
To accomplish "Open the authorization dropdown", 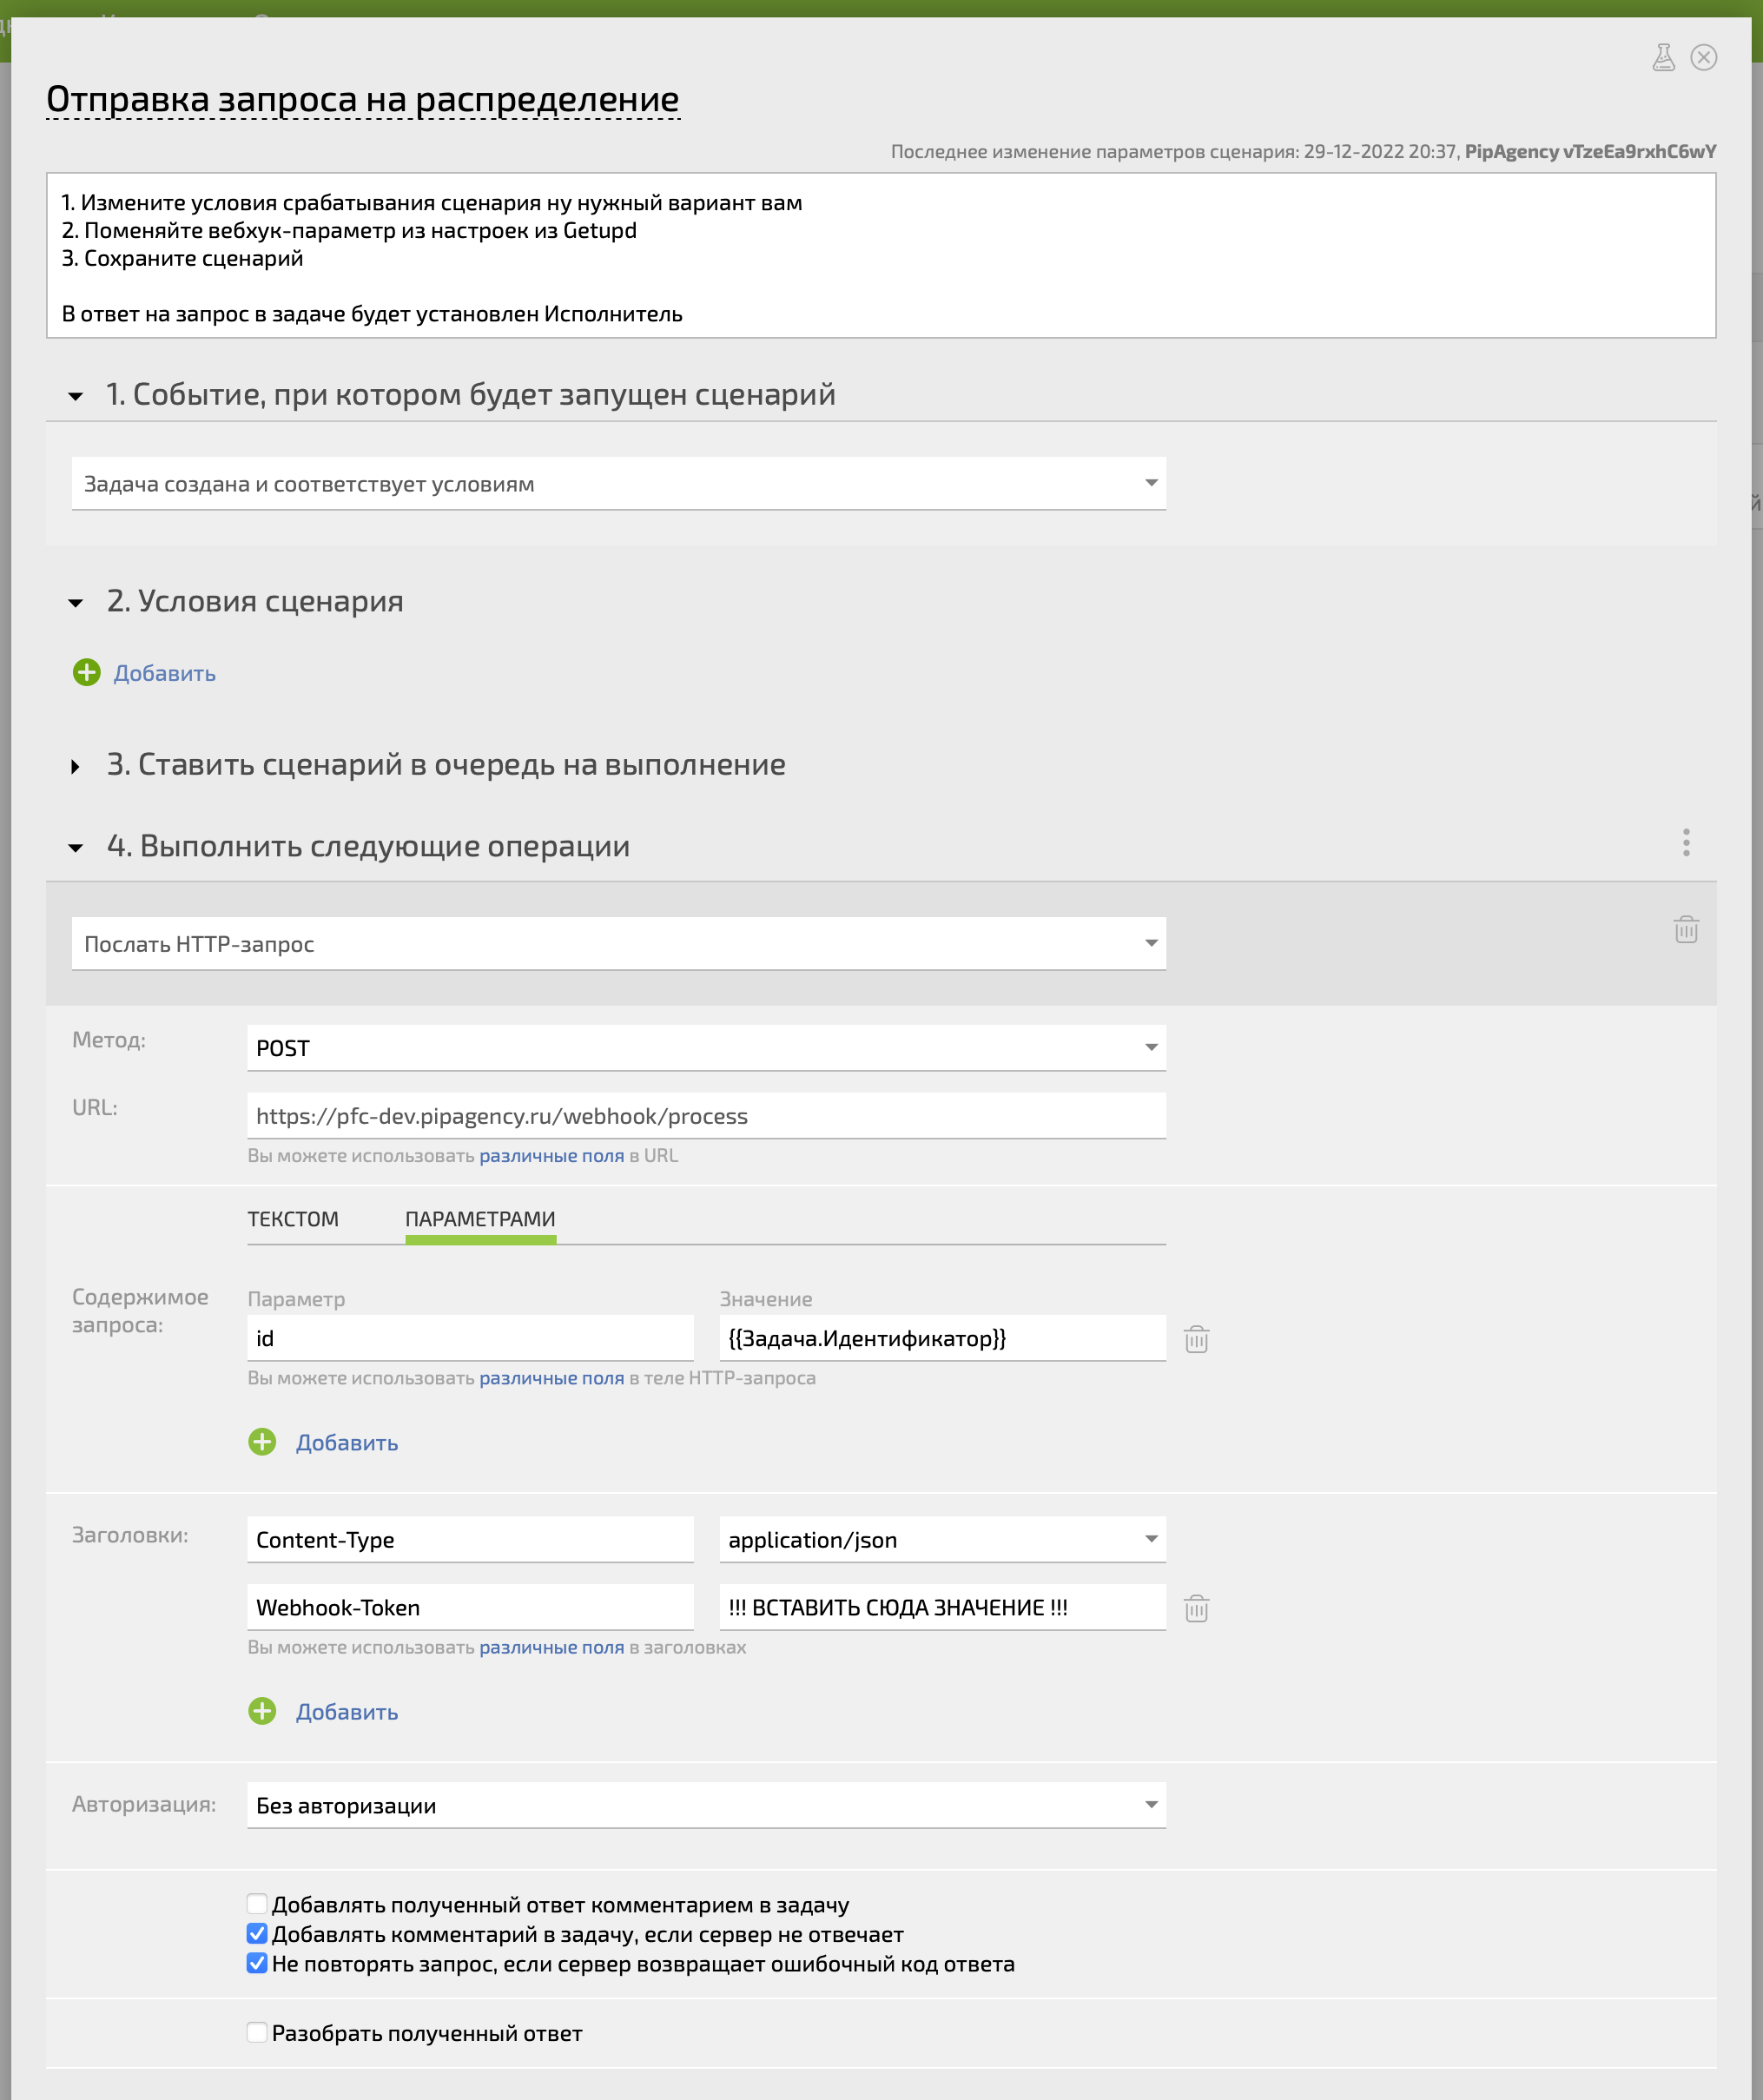I will (x=706, y=1805).
